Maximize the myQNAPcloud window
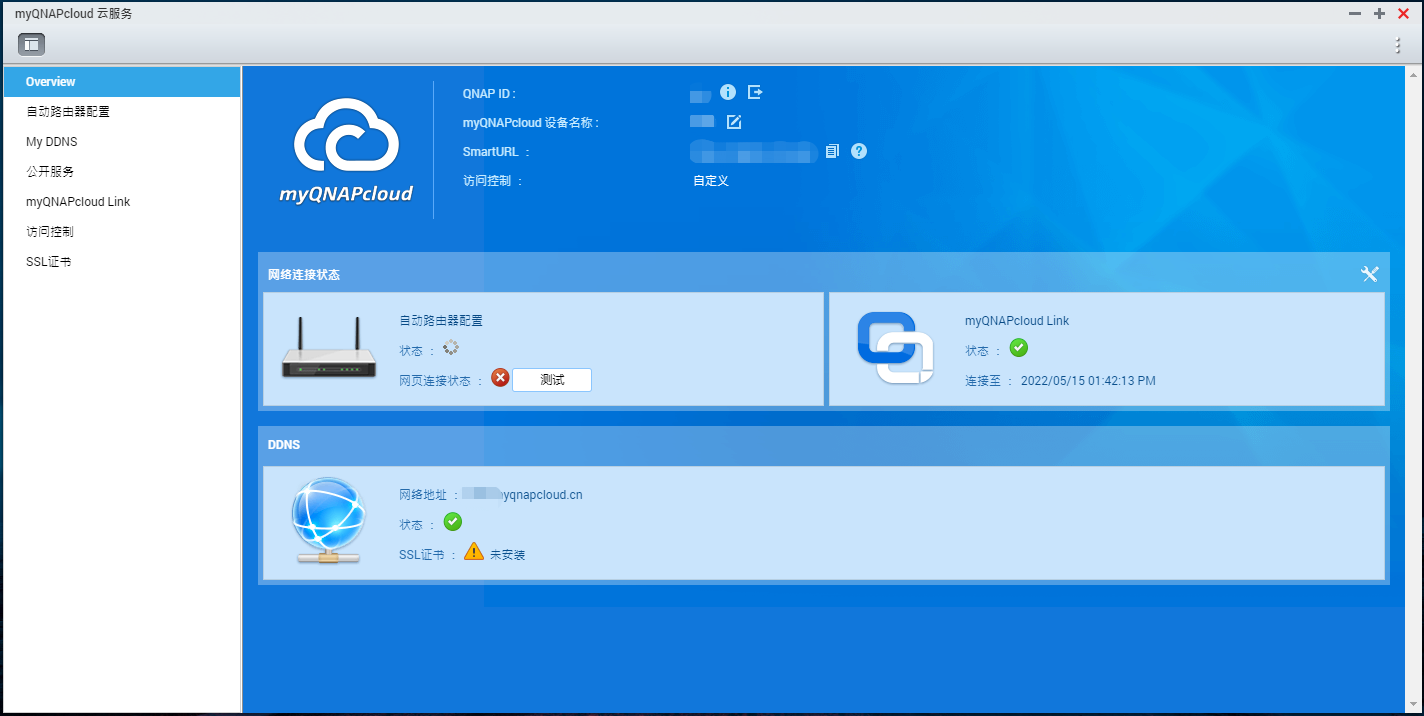Image resolution: width=1424 pixels, height=716 pixels. pos(1379,14)
